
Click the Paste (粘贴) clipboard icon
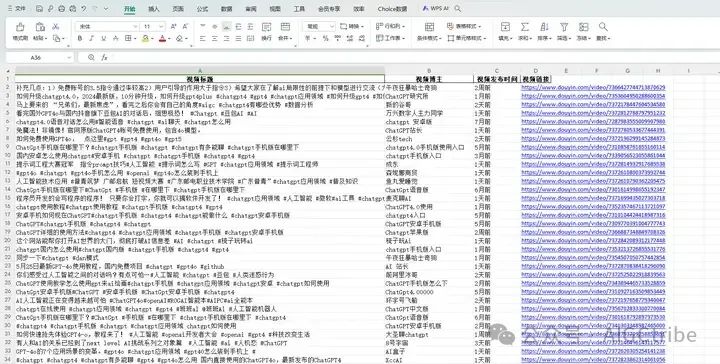click(40, 27)
